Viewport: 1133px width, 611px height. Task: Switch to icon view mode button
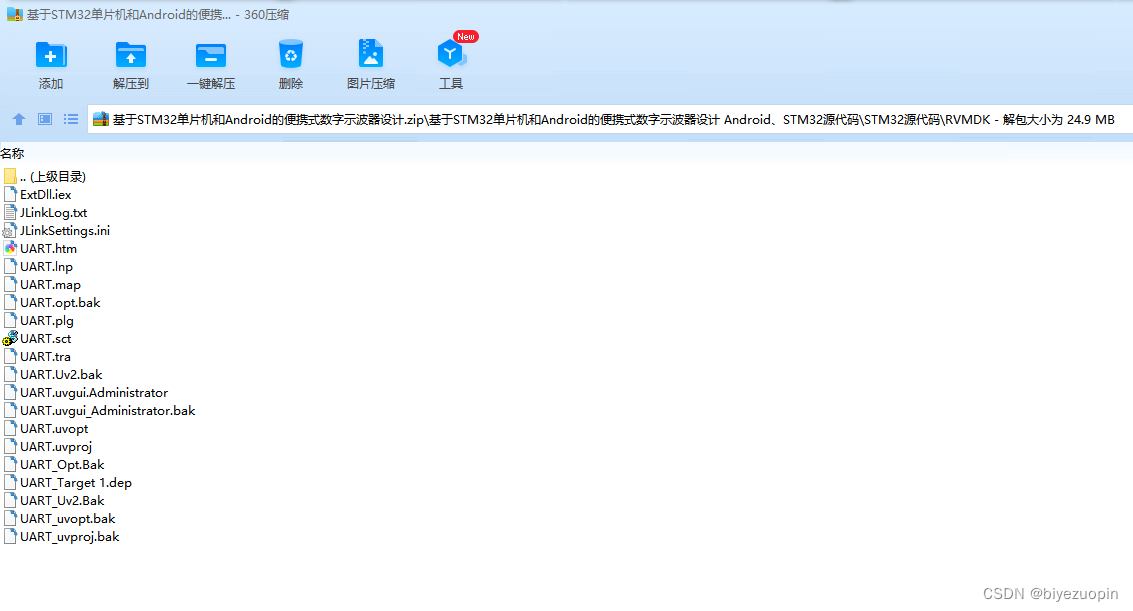click(x=45, y=119)
